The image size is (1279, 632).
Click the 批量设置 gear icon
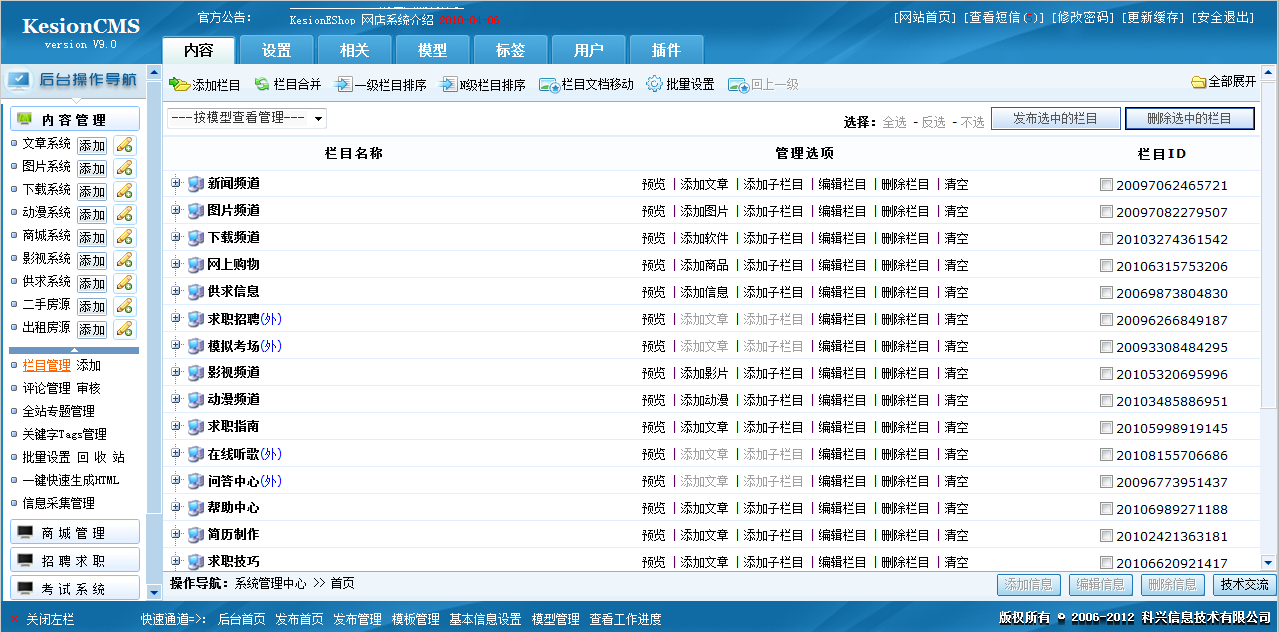(655, 85)
